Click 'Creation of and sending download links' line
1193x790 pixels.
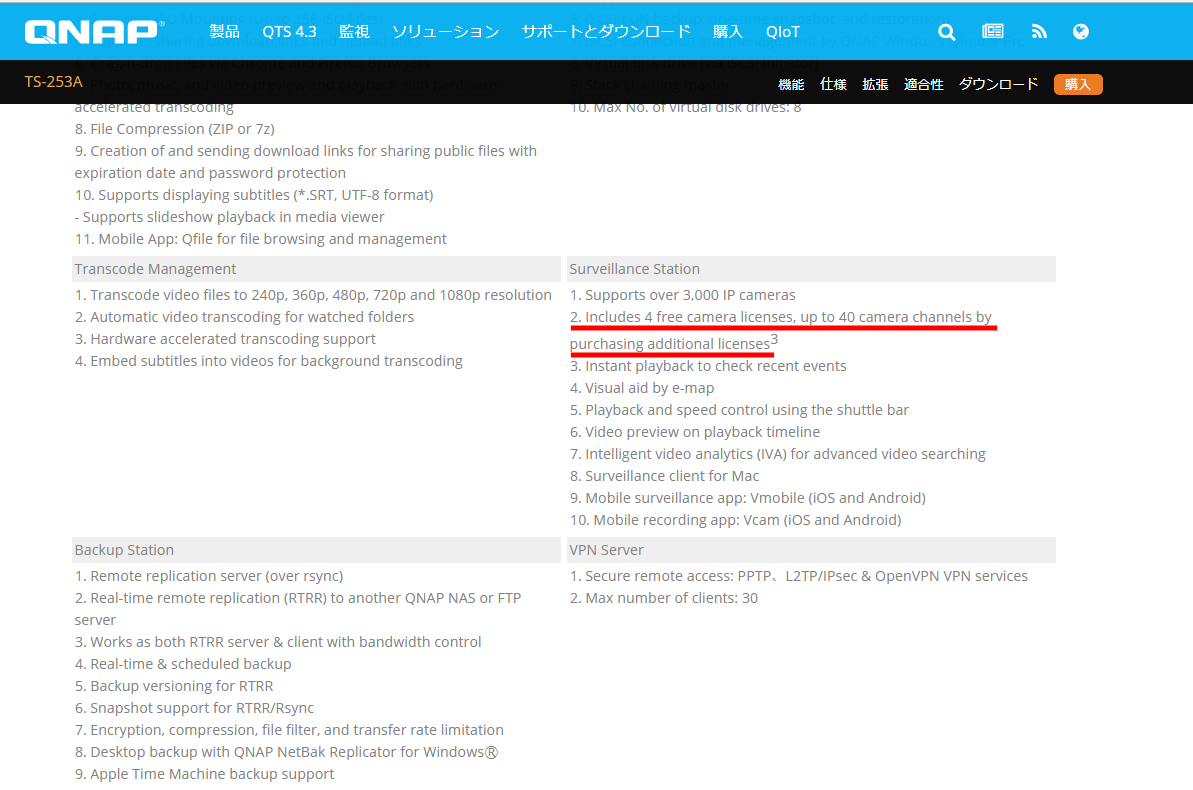click(306, 162)
